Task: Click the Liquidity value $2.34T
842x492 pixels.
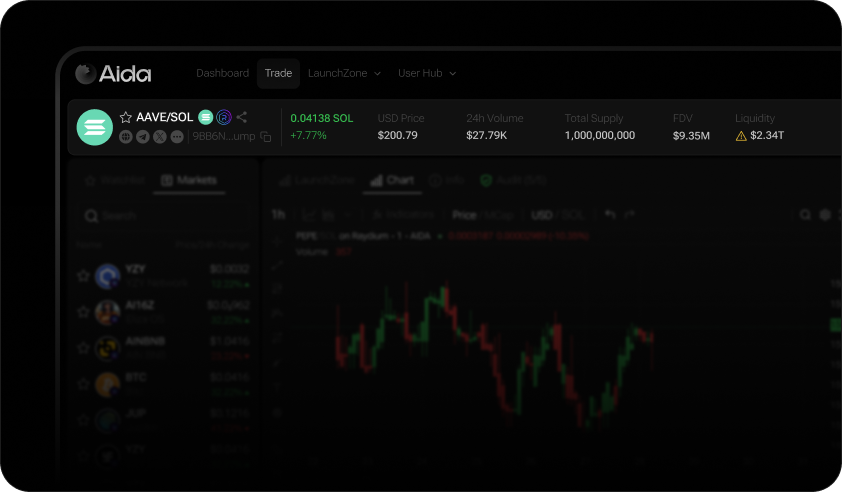Action: click(x=767, y=135)
